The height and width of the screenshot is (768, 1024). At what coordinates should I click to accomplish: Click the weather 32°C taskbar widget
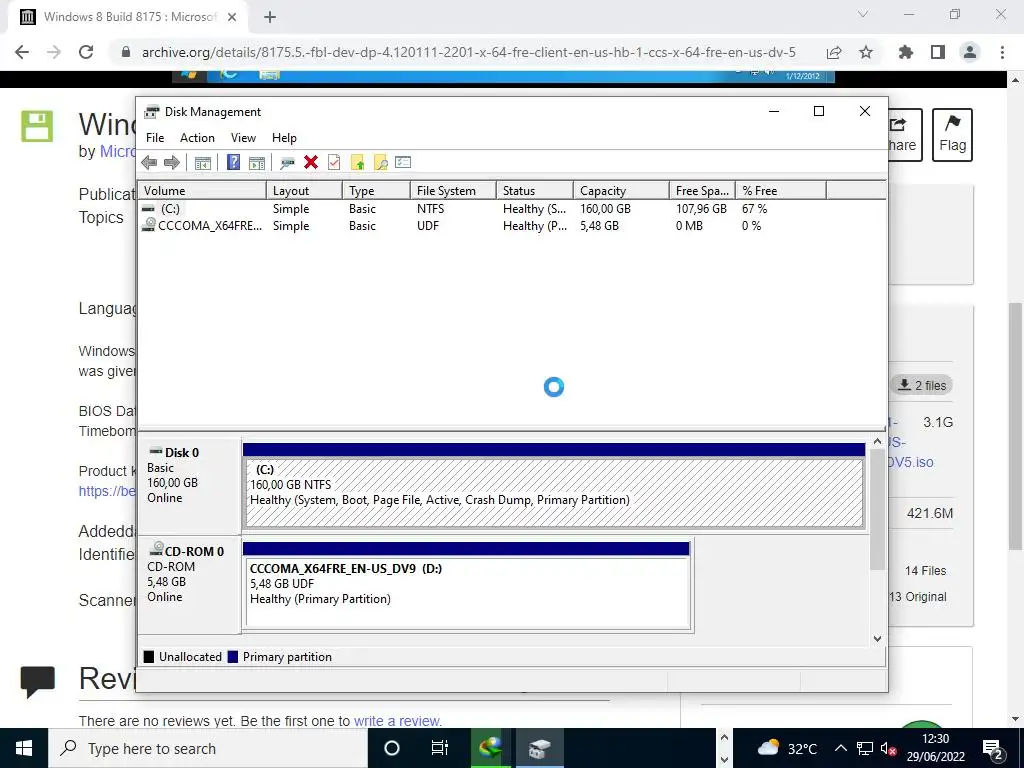787,748
